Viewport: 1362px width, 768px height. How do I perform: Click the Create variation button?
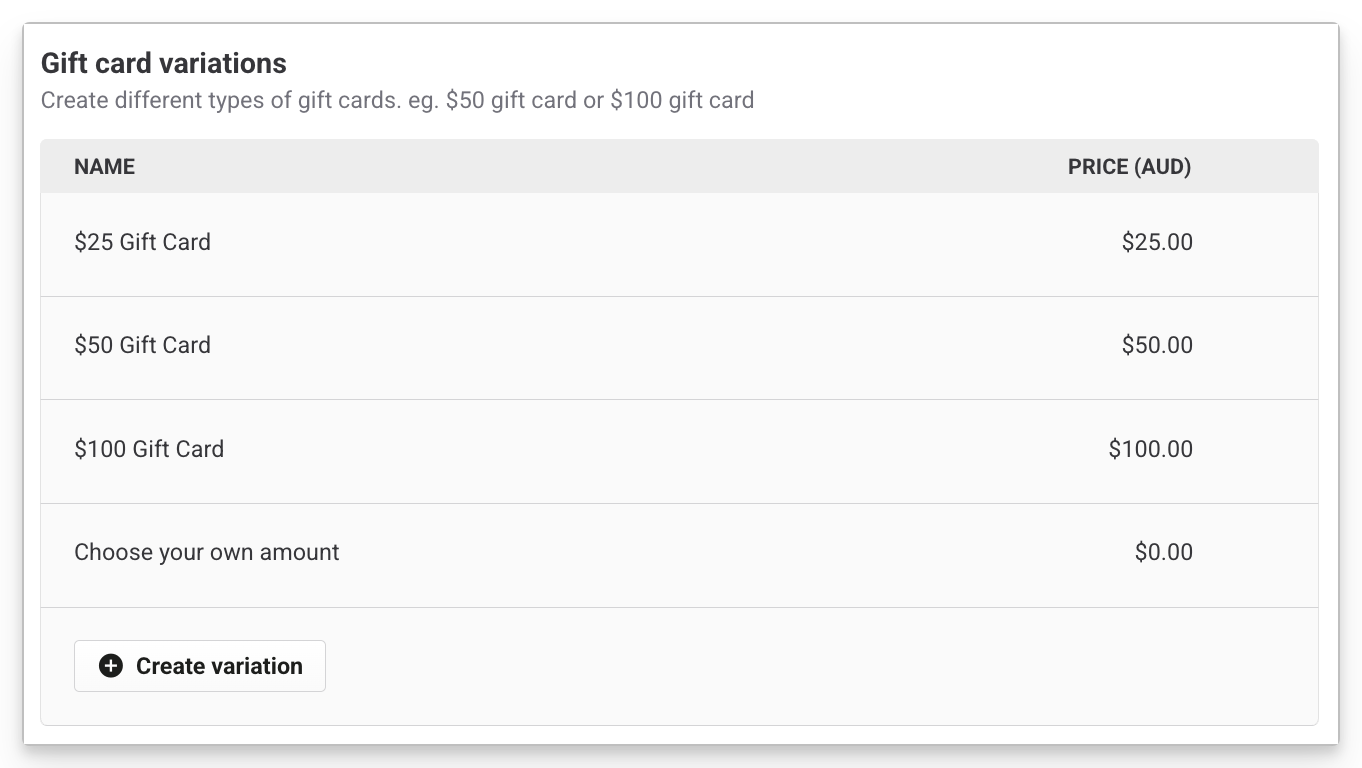[x=199, y=665]
